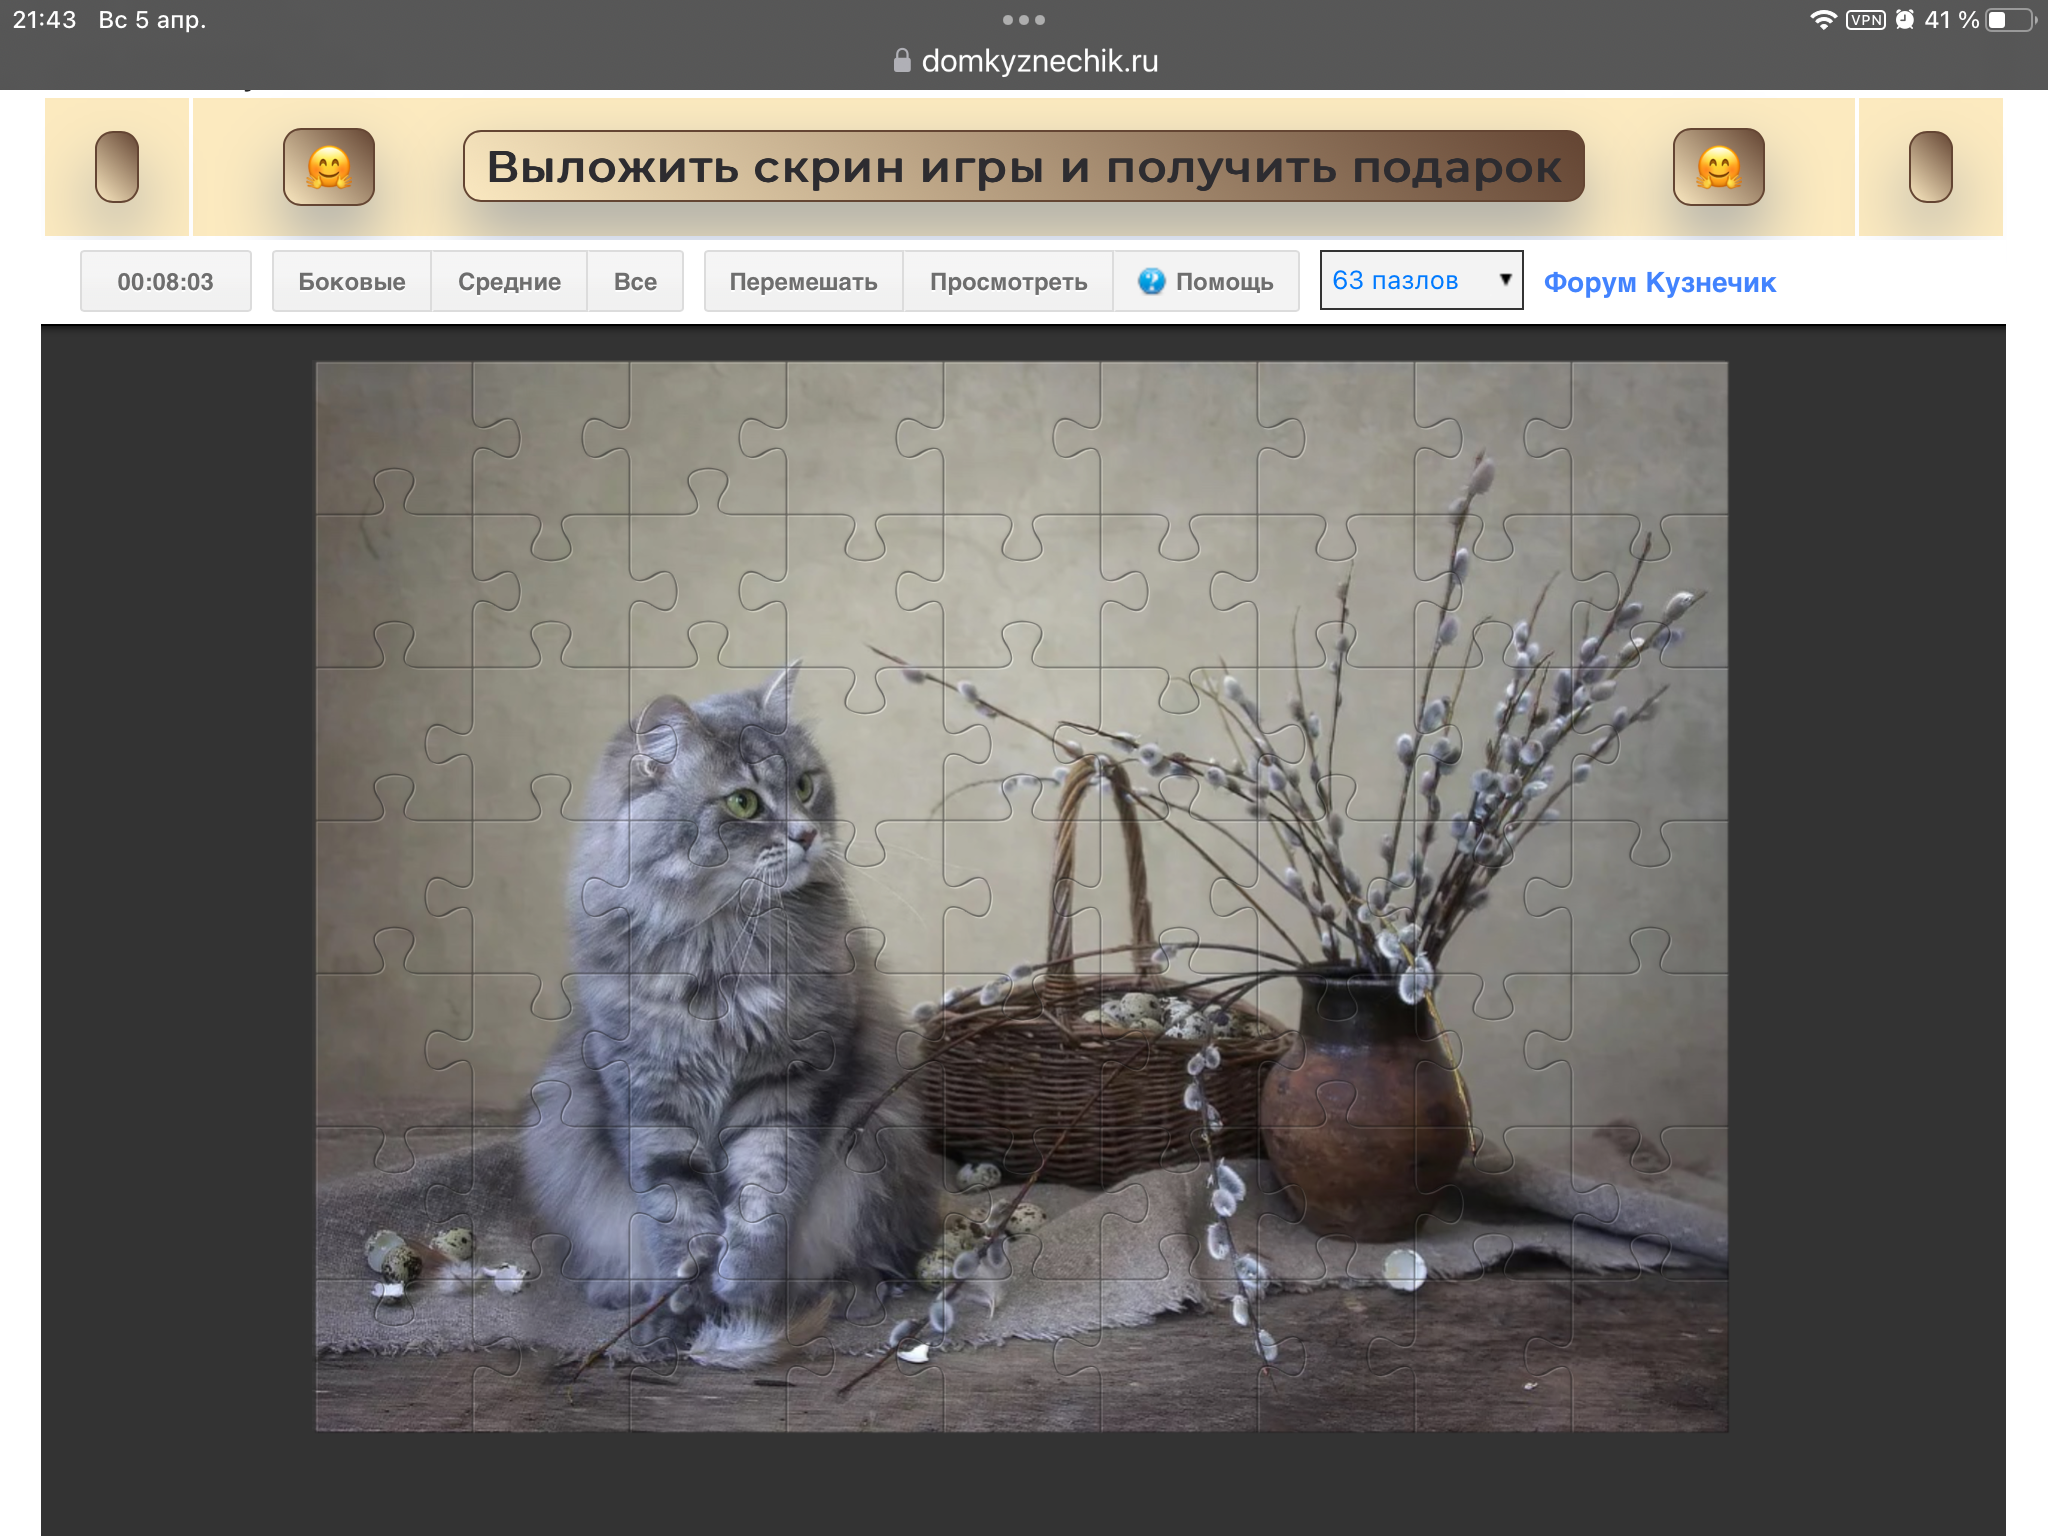Viewport: 2048px width, 1536px height.
Task: Click the blue question-mark help icon
Action: point(1151,281)
